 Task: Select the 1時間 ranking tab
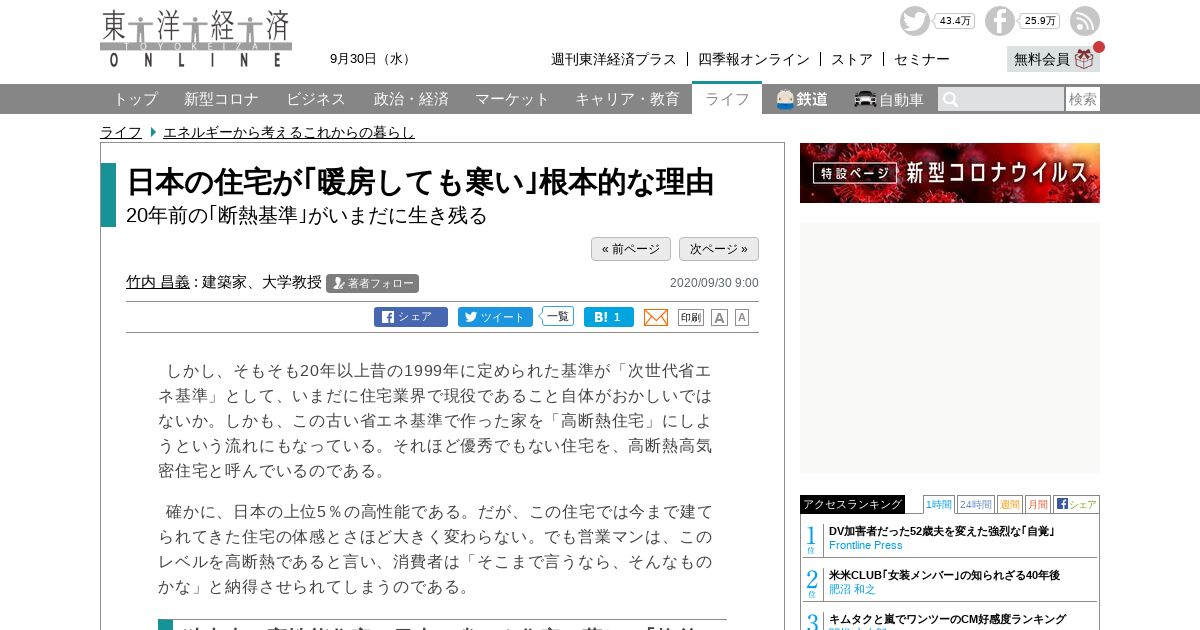tap(939, 504)
